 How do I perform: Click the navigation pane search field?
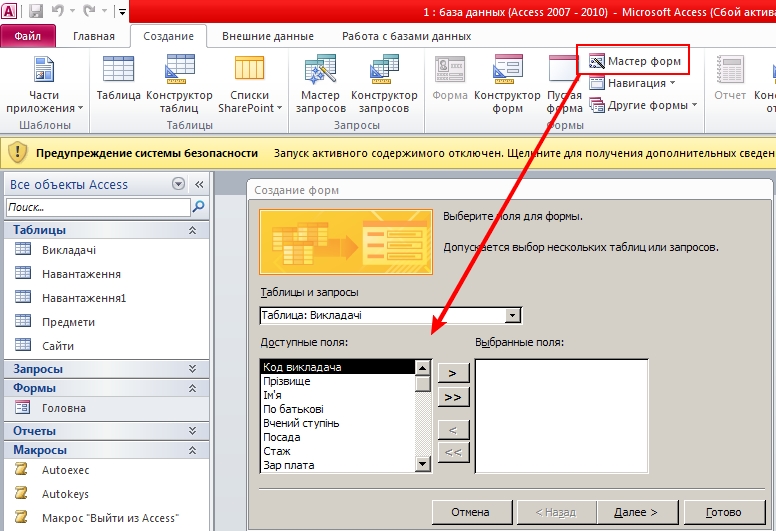pos(98,207)
